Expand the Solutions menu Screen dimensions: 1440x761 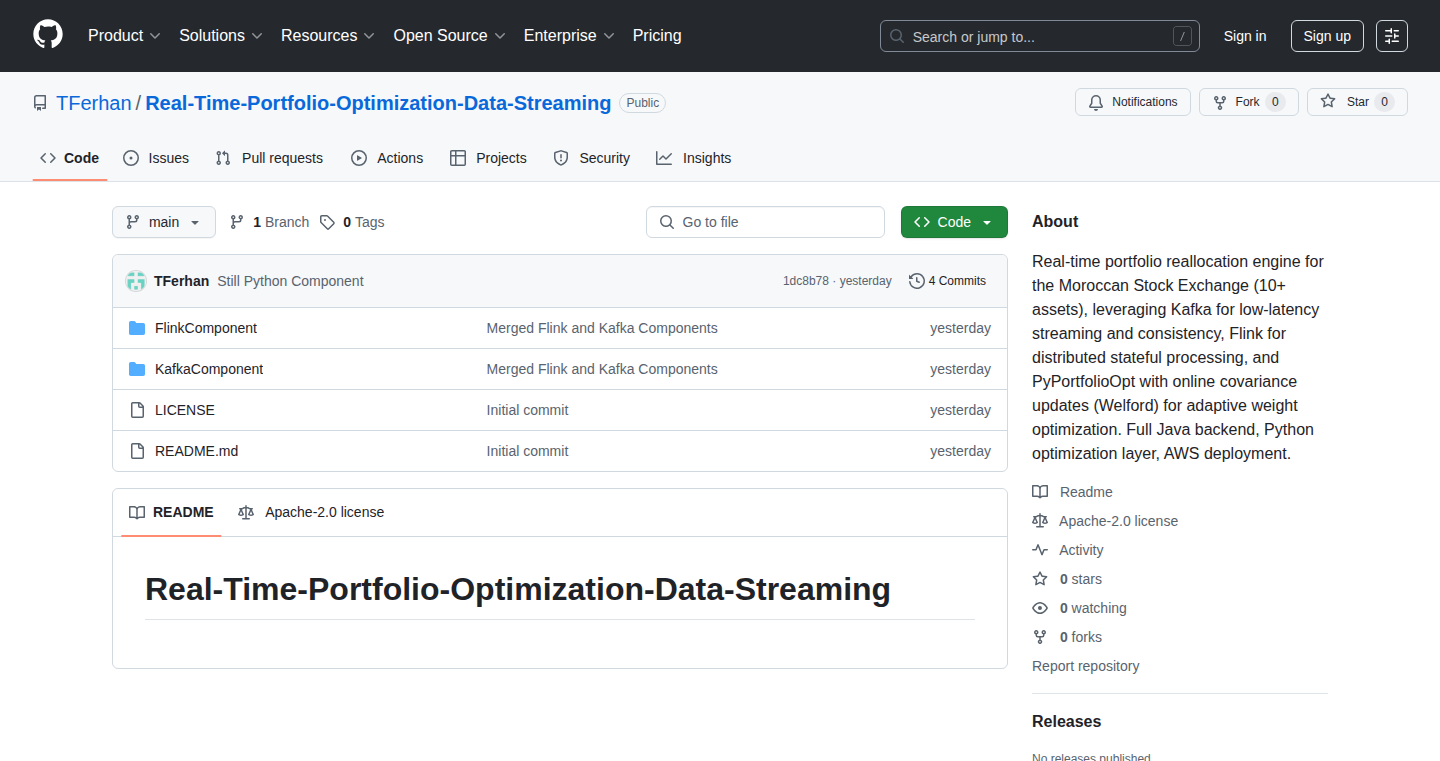pos(221,35)
